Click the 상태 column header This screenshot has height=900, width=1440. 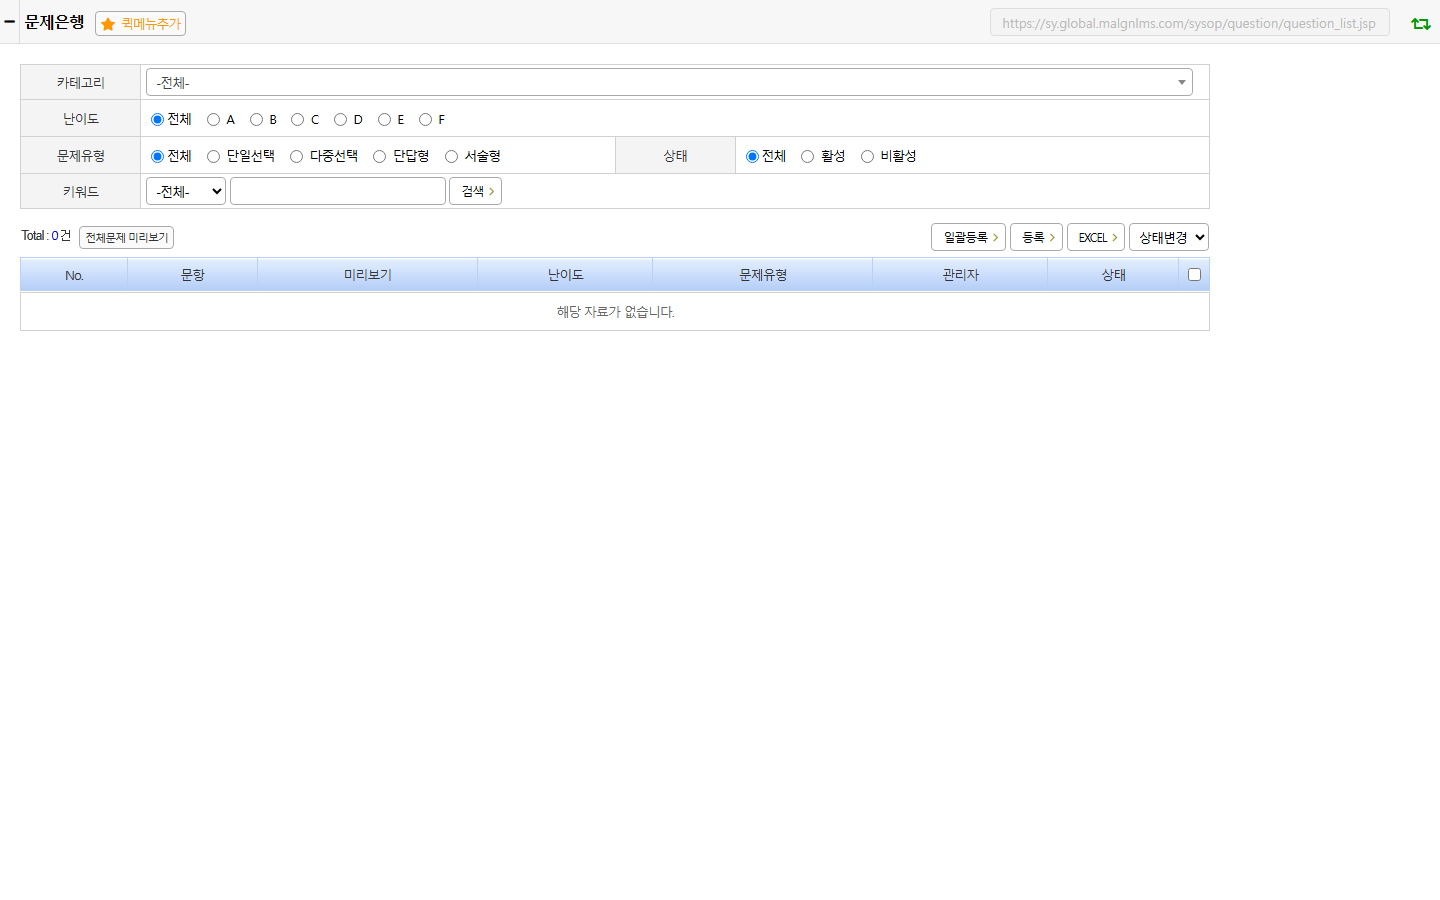1114,275
